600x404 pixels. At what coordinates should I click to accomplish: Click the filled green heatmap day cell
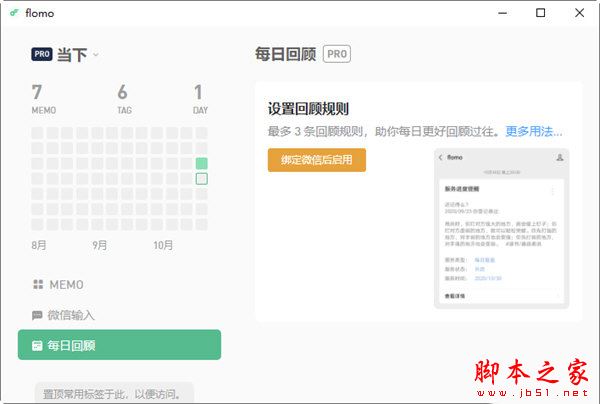202,163
